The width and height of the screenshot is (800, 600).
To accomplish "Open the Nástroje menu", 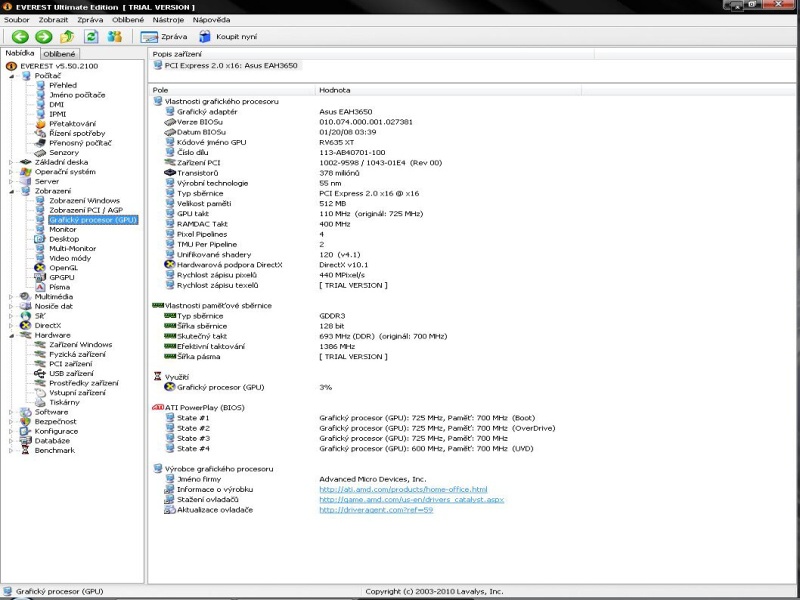I will [168, 20].
